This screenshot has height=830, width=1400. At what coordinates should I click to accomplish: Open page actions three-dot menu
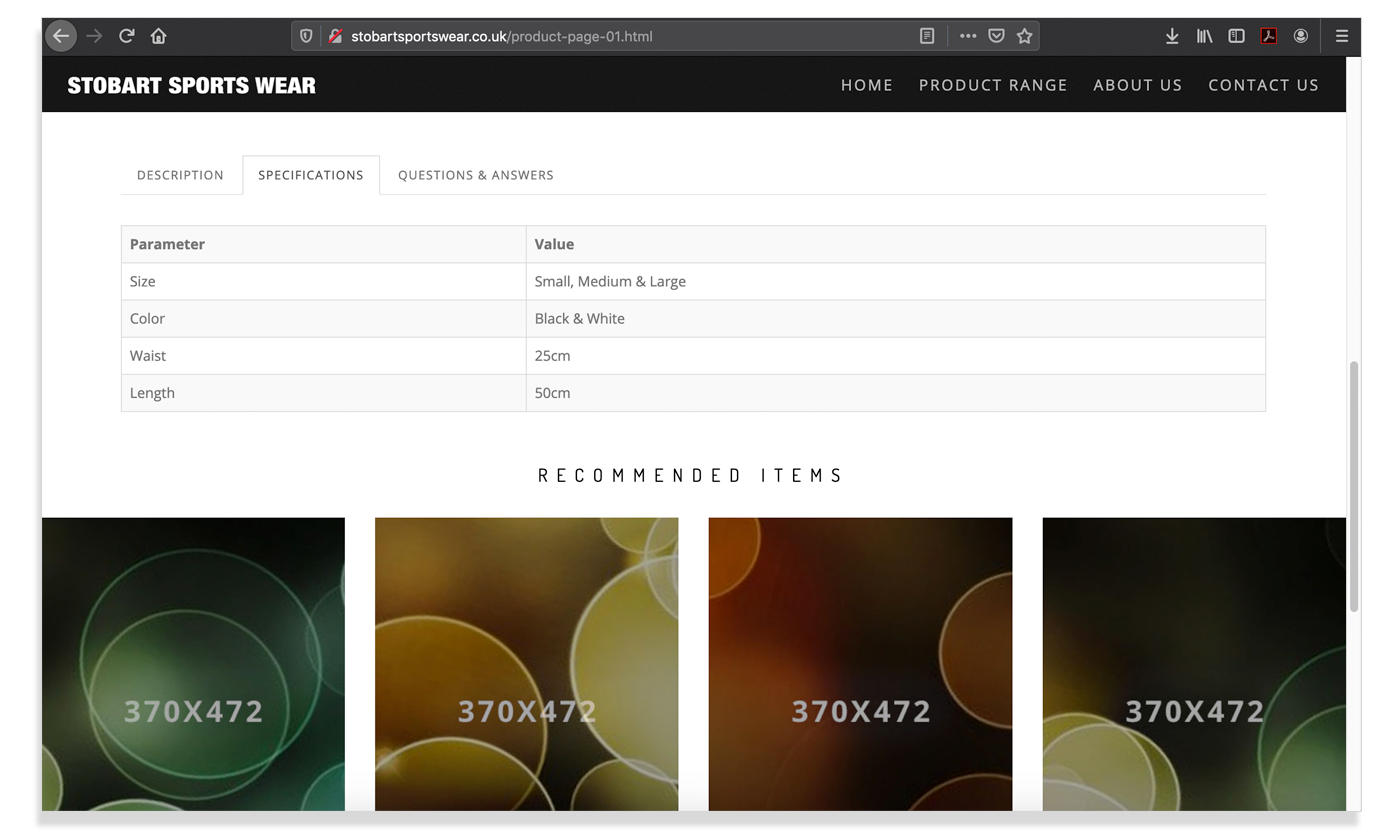967,36
